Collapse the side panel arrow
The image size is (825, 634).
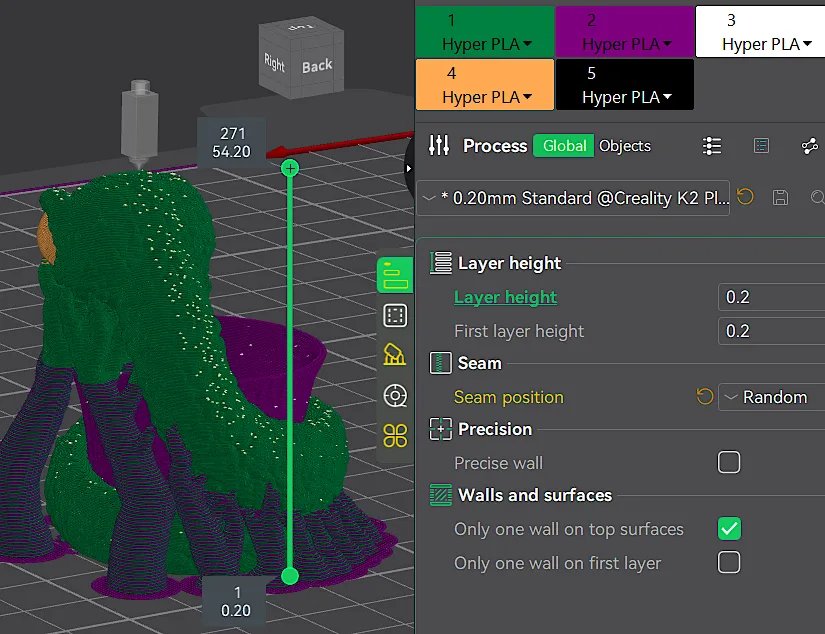pyautogui.click(x=409, y=169)
